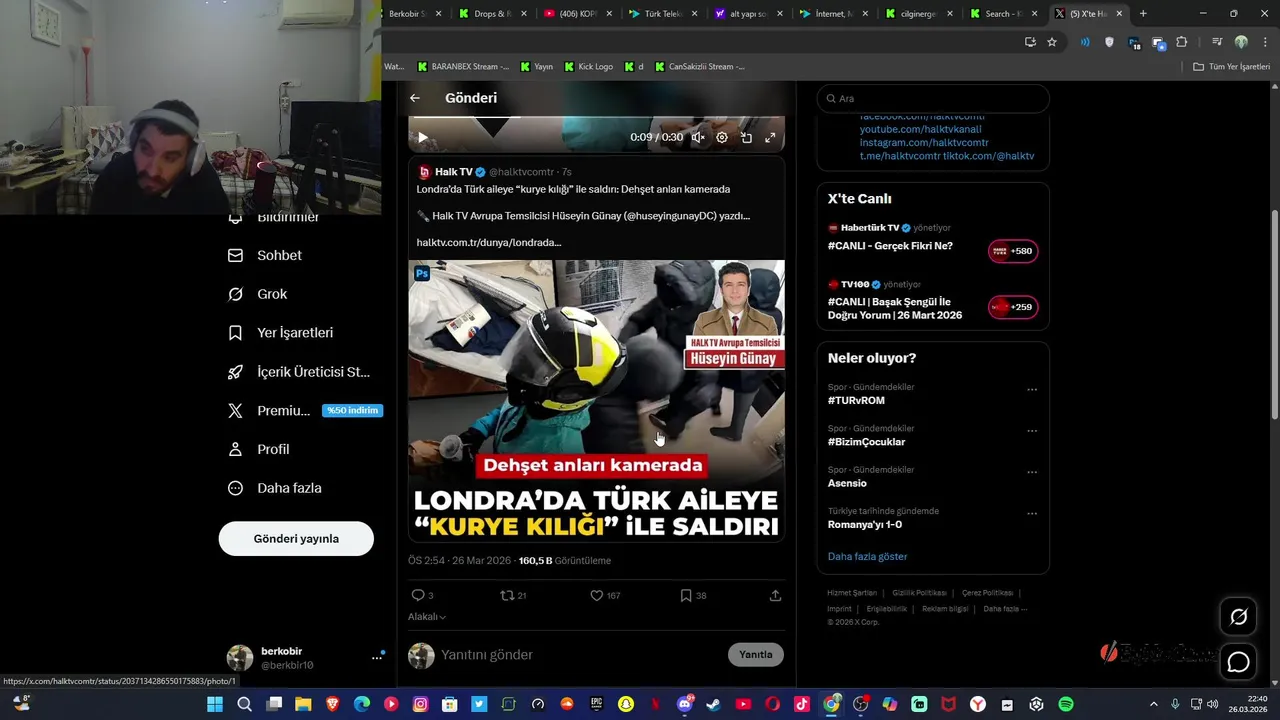This screenshot has width=1280, height=720.
Task: Play the video above the tweet
Action: coord(422,138)
